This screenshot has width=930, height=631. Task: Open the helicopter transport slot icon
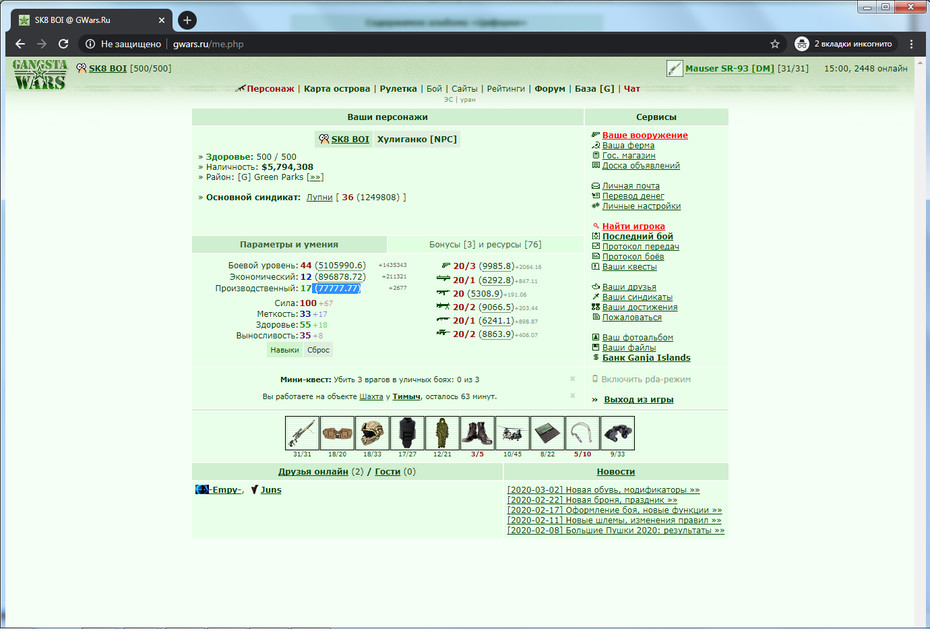click(x=512, y=433)
